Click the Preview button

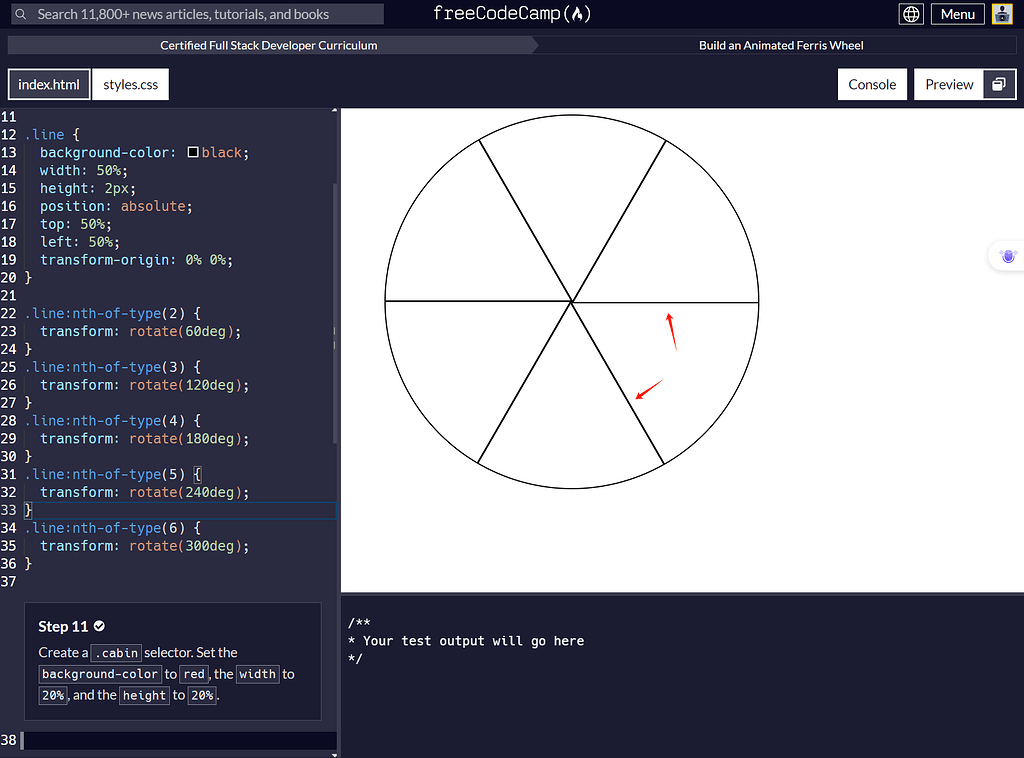pyautogui.click(x=948, y=84)
